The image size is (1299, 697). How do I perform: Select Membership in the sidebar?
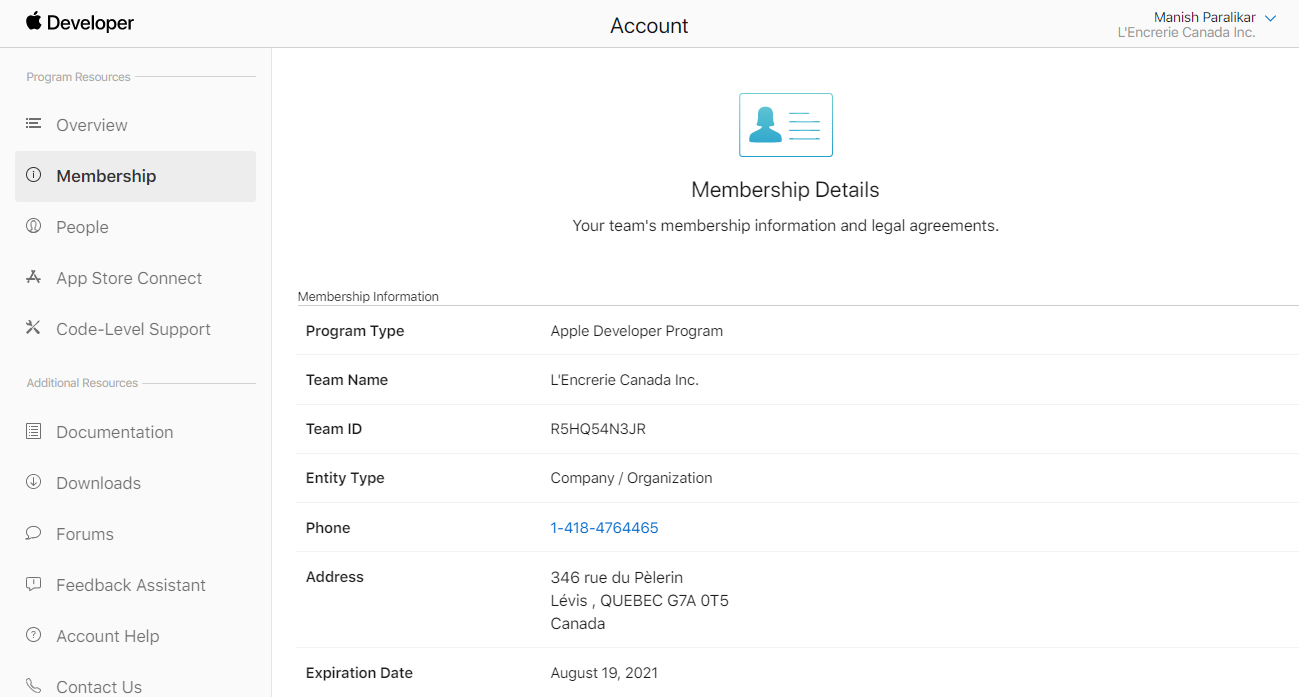pyautogui.click(x=135, y=176)
